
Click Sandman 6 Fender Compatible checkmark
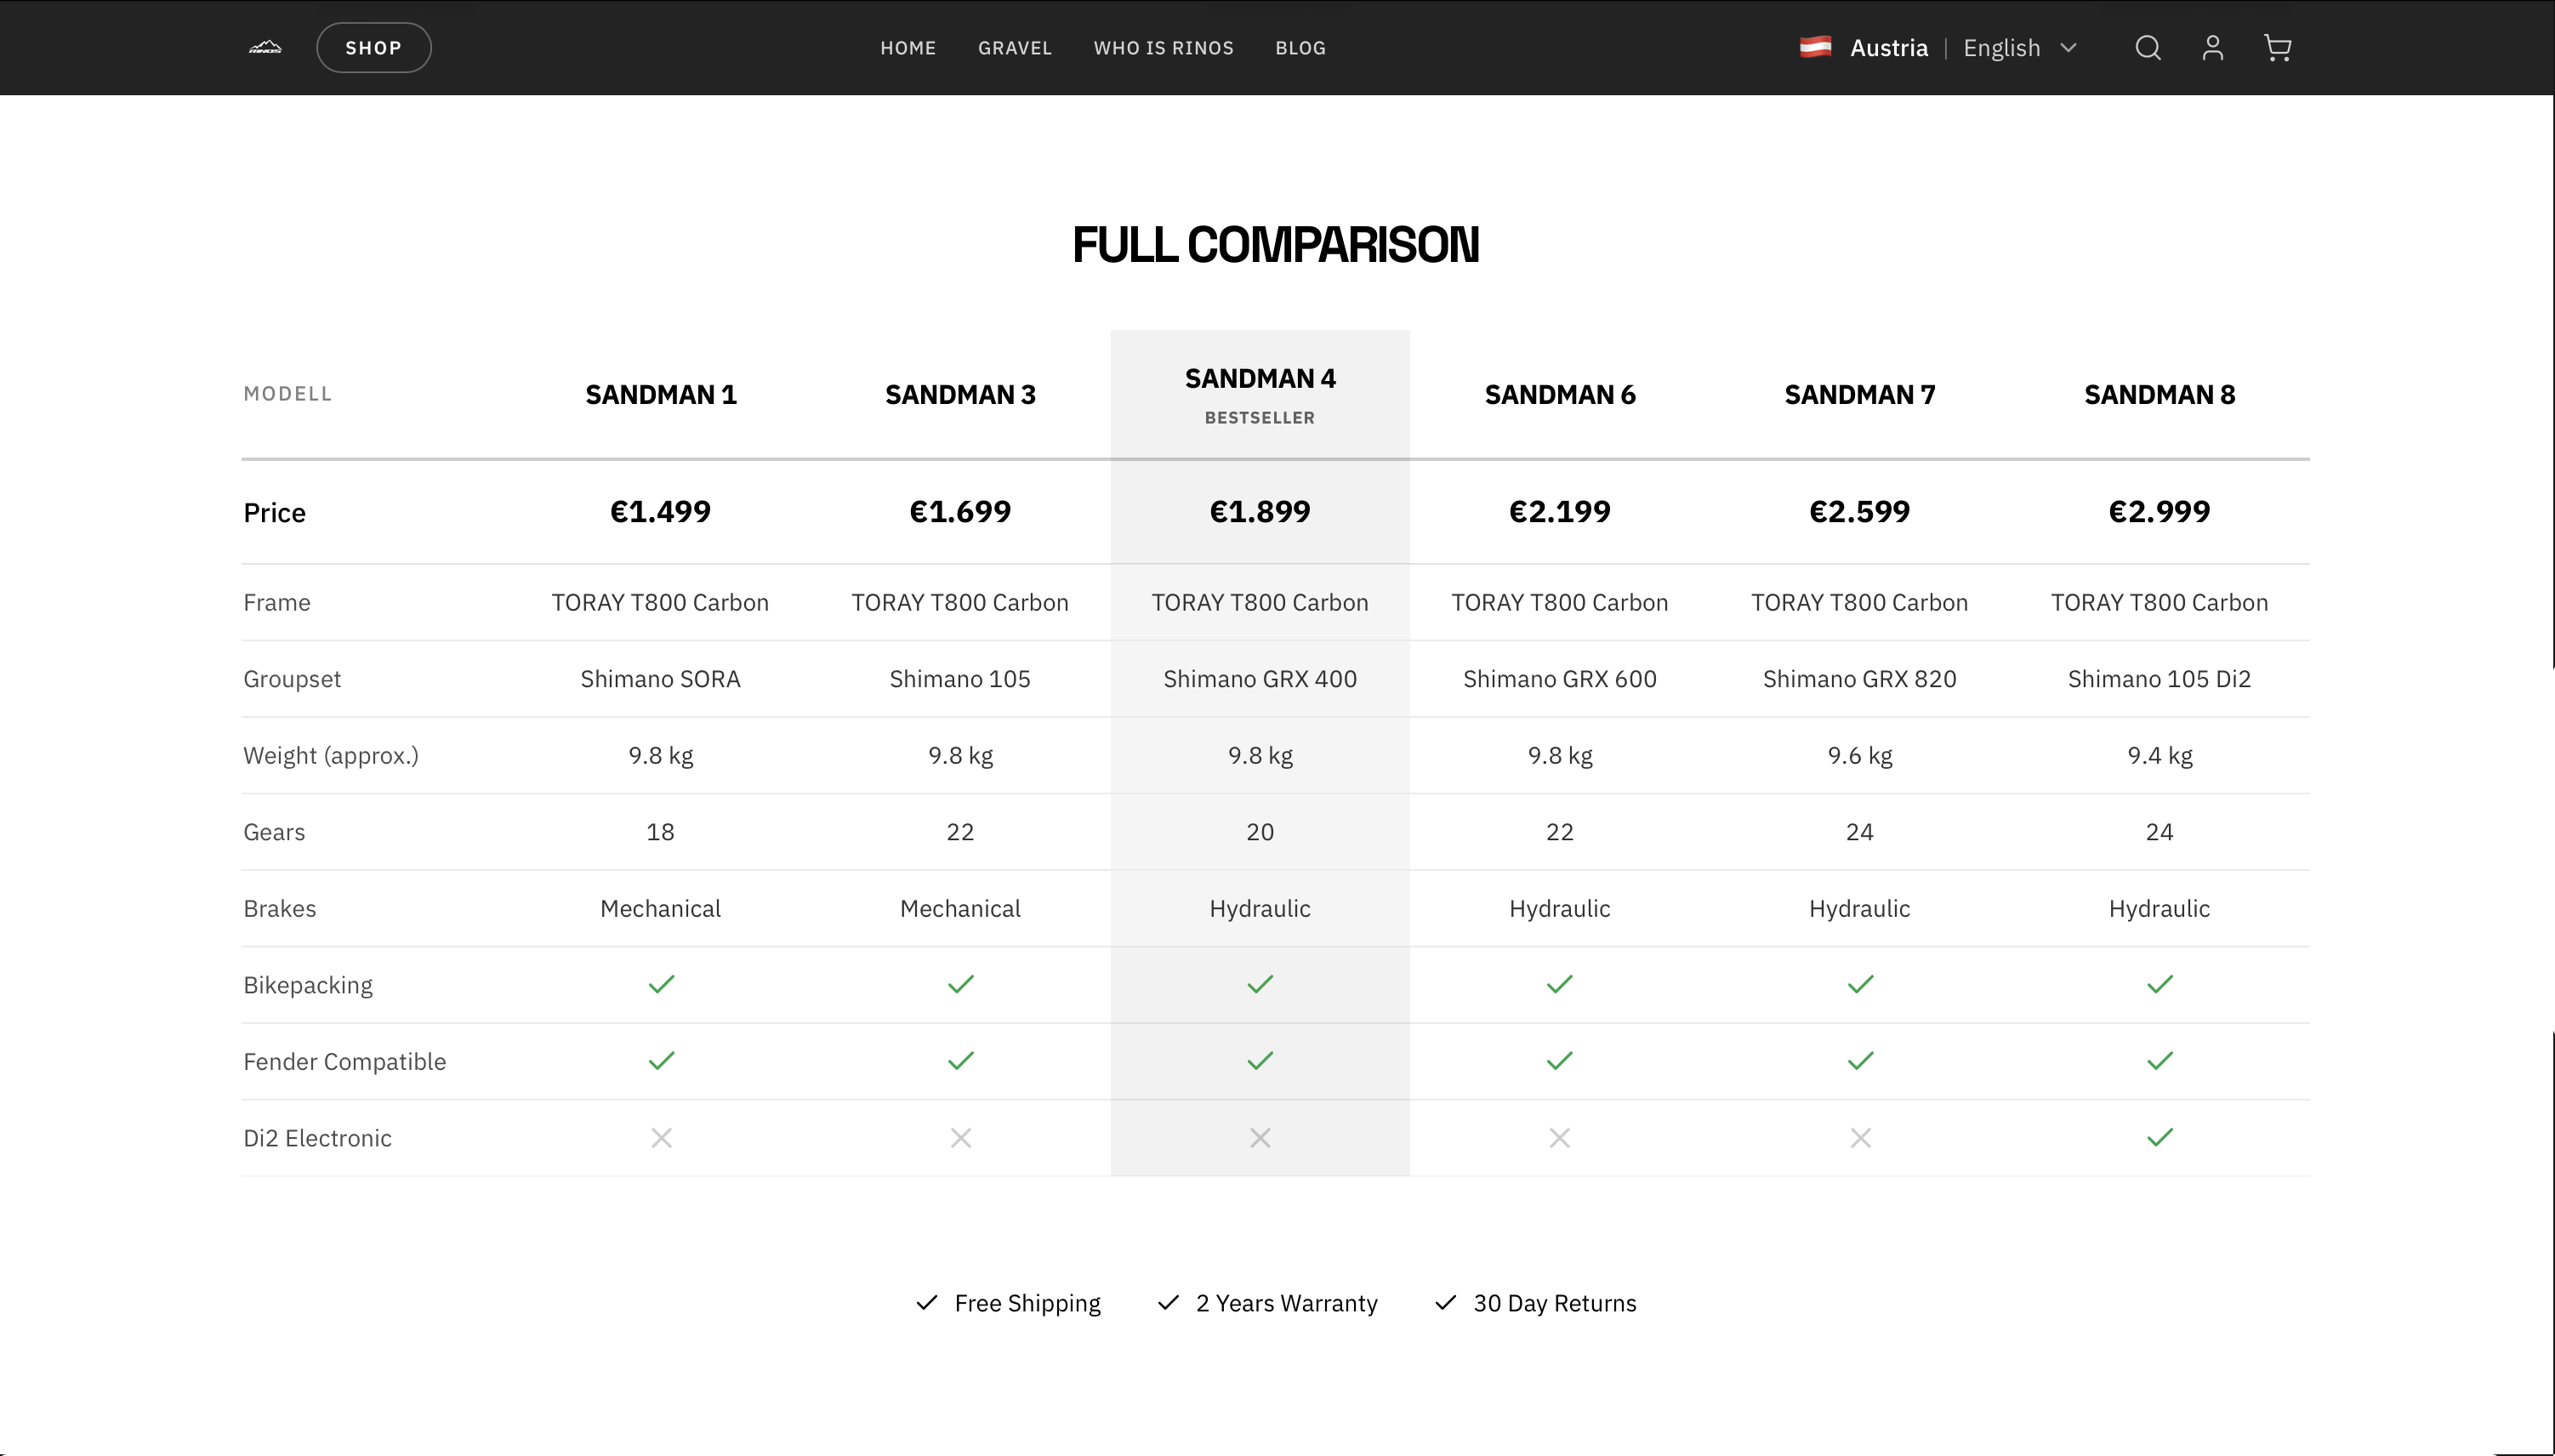[x=1560, y=1061]
